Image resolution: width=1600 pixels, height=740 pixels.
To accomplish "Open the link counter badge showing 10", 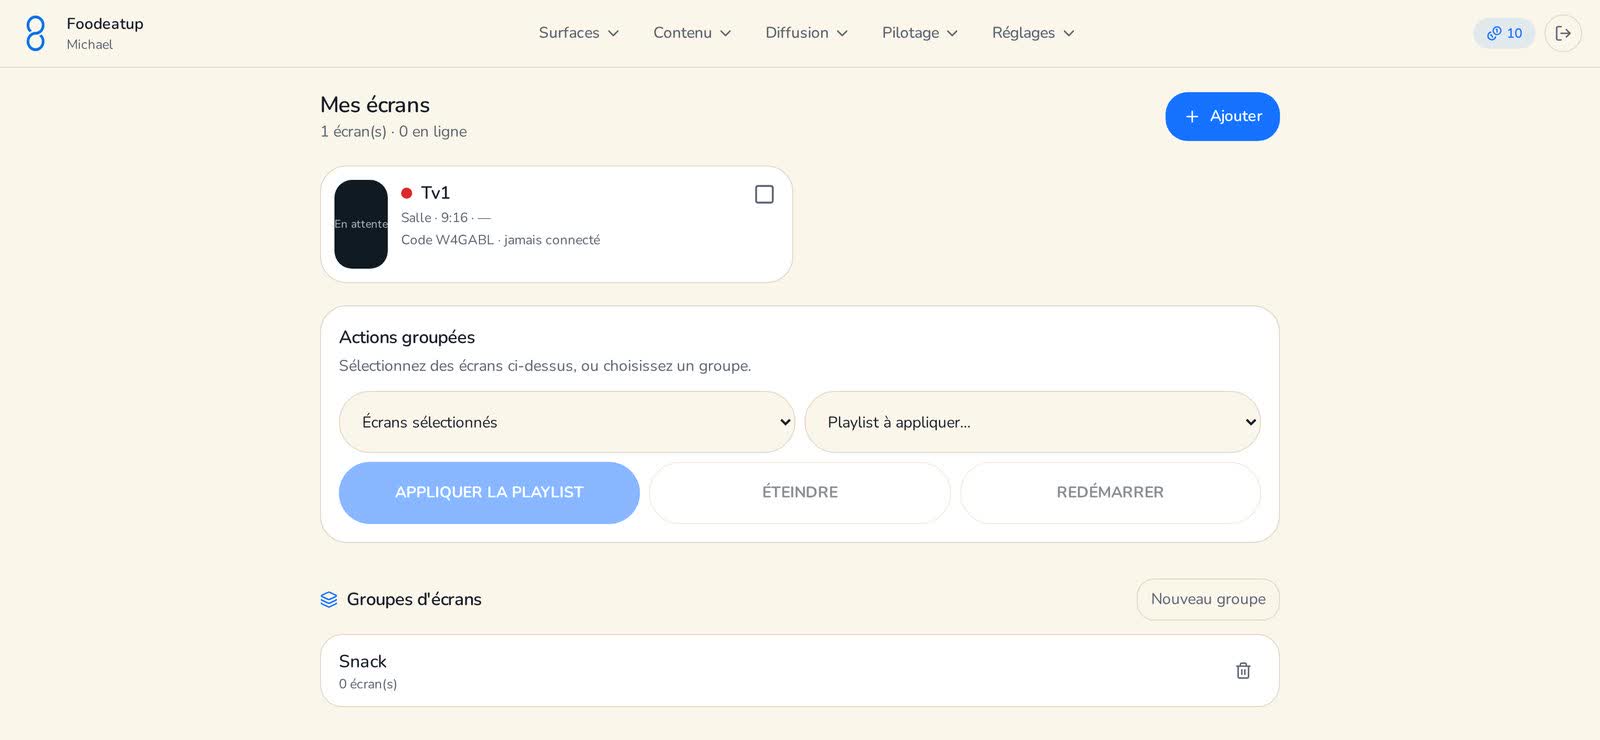I will coord(1504,33).
